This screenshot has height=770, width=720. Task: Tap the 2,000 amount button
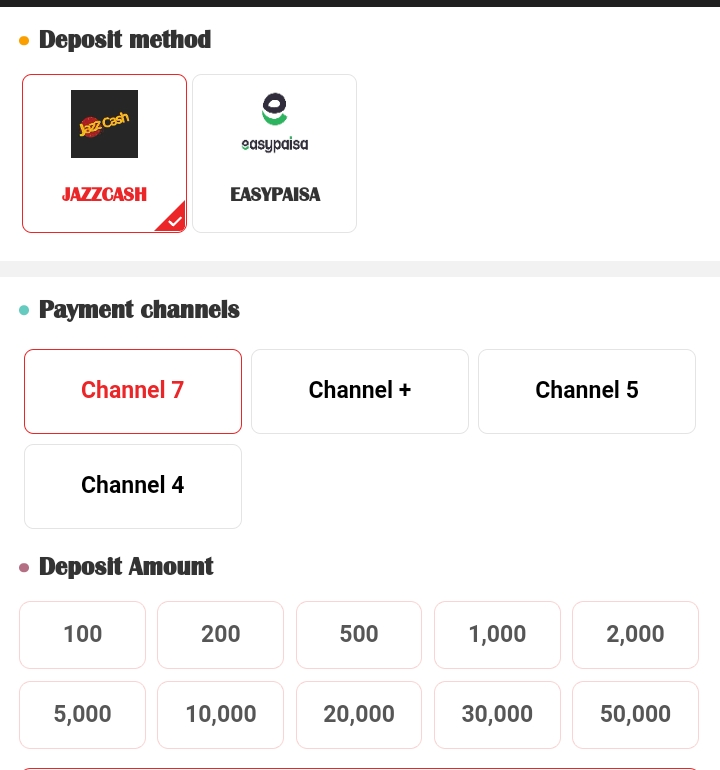coord(635,635)
